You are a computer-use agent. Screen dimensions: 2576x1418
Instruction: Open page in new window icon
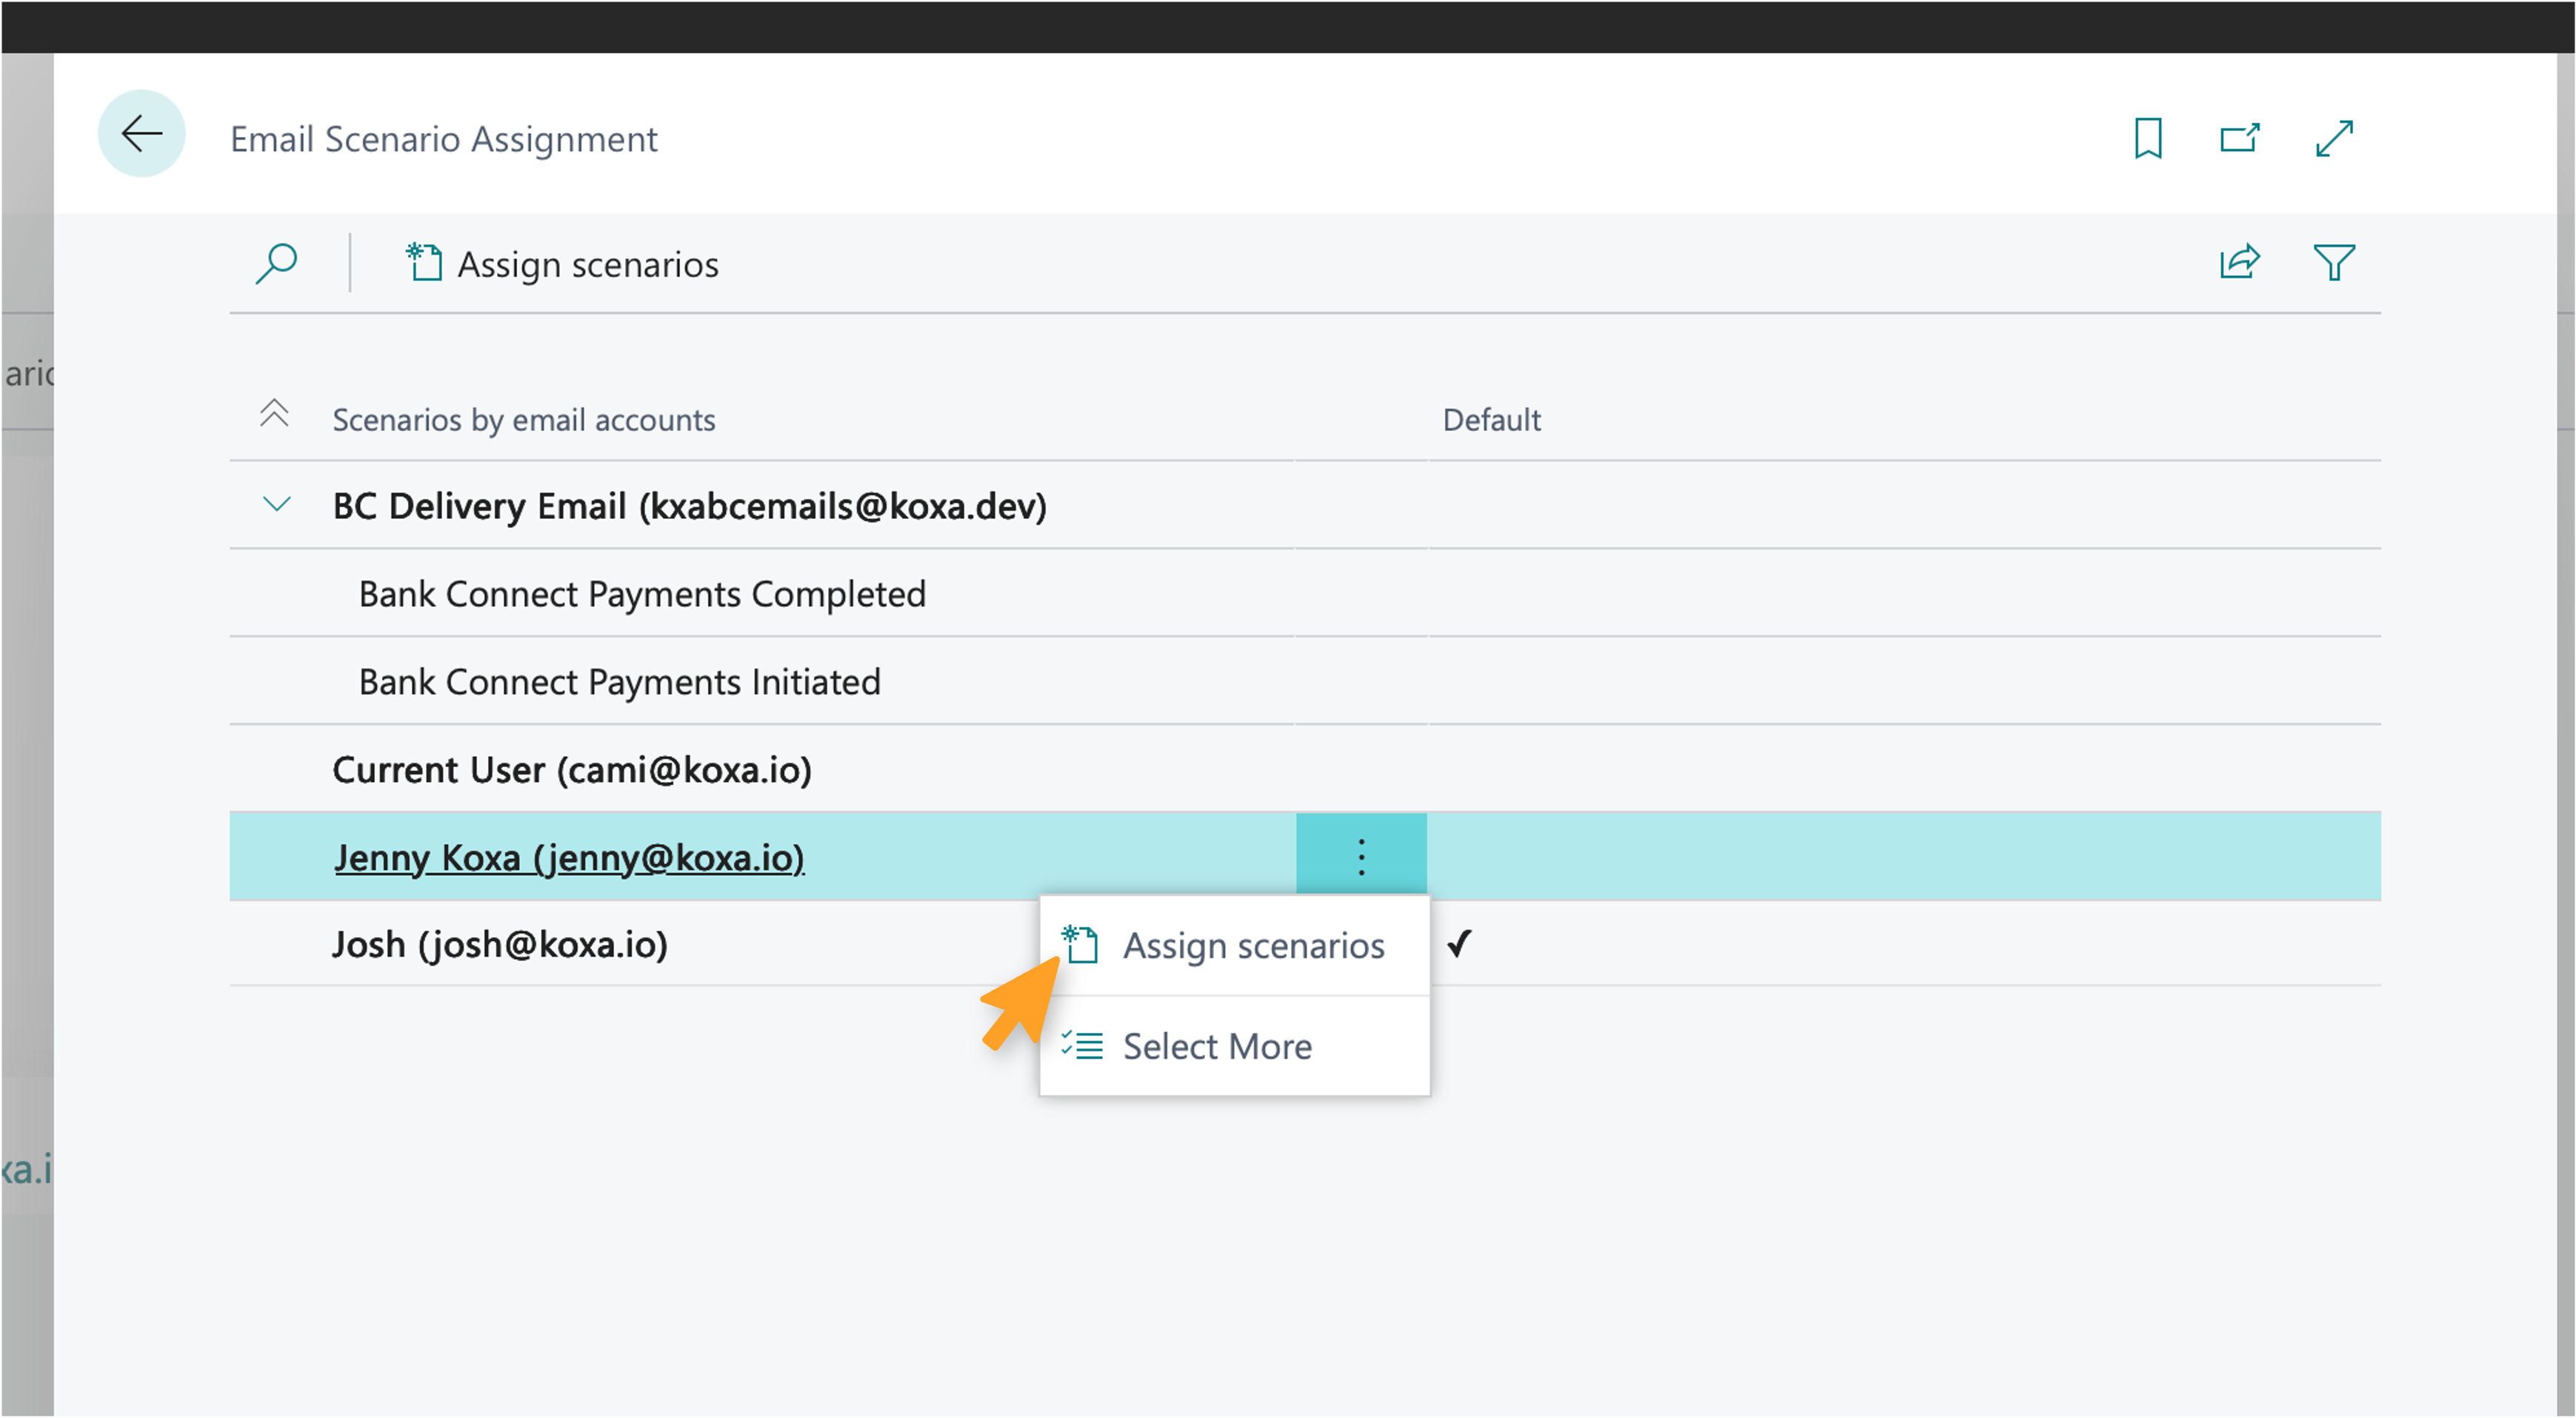[2240, 138]
